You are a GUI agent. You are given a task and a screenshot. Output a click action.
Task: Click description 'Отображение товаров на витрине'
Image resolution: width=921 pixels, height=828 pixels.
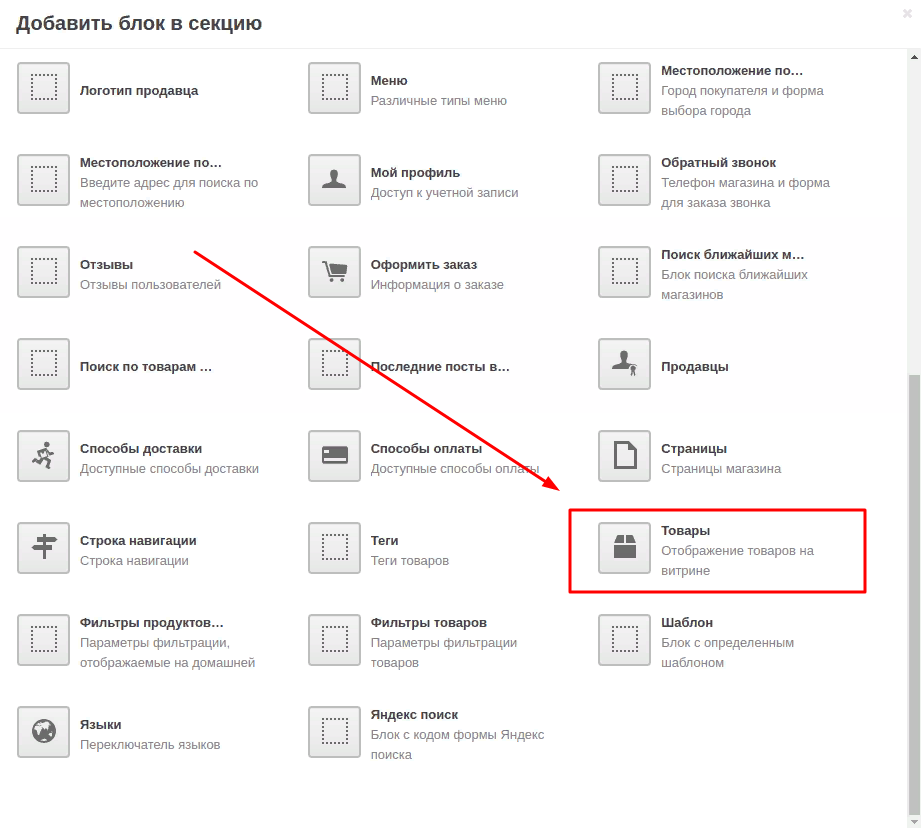tap(738, 561)
